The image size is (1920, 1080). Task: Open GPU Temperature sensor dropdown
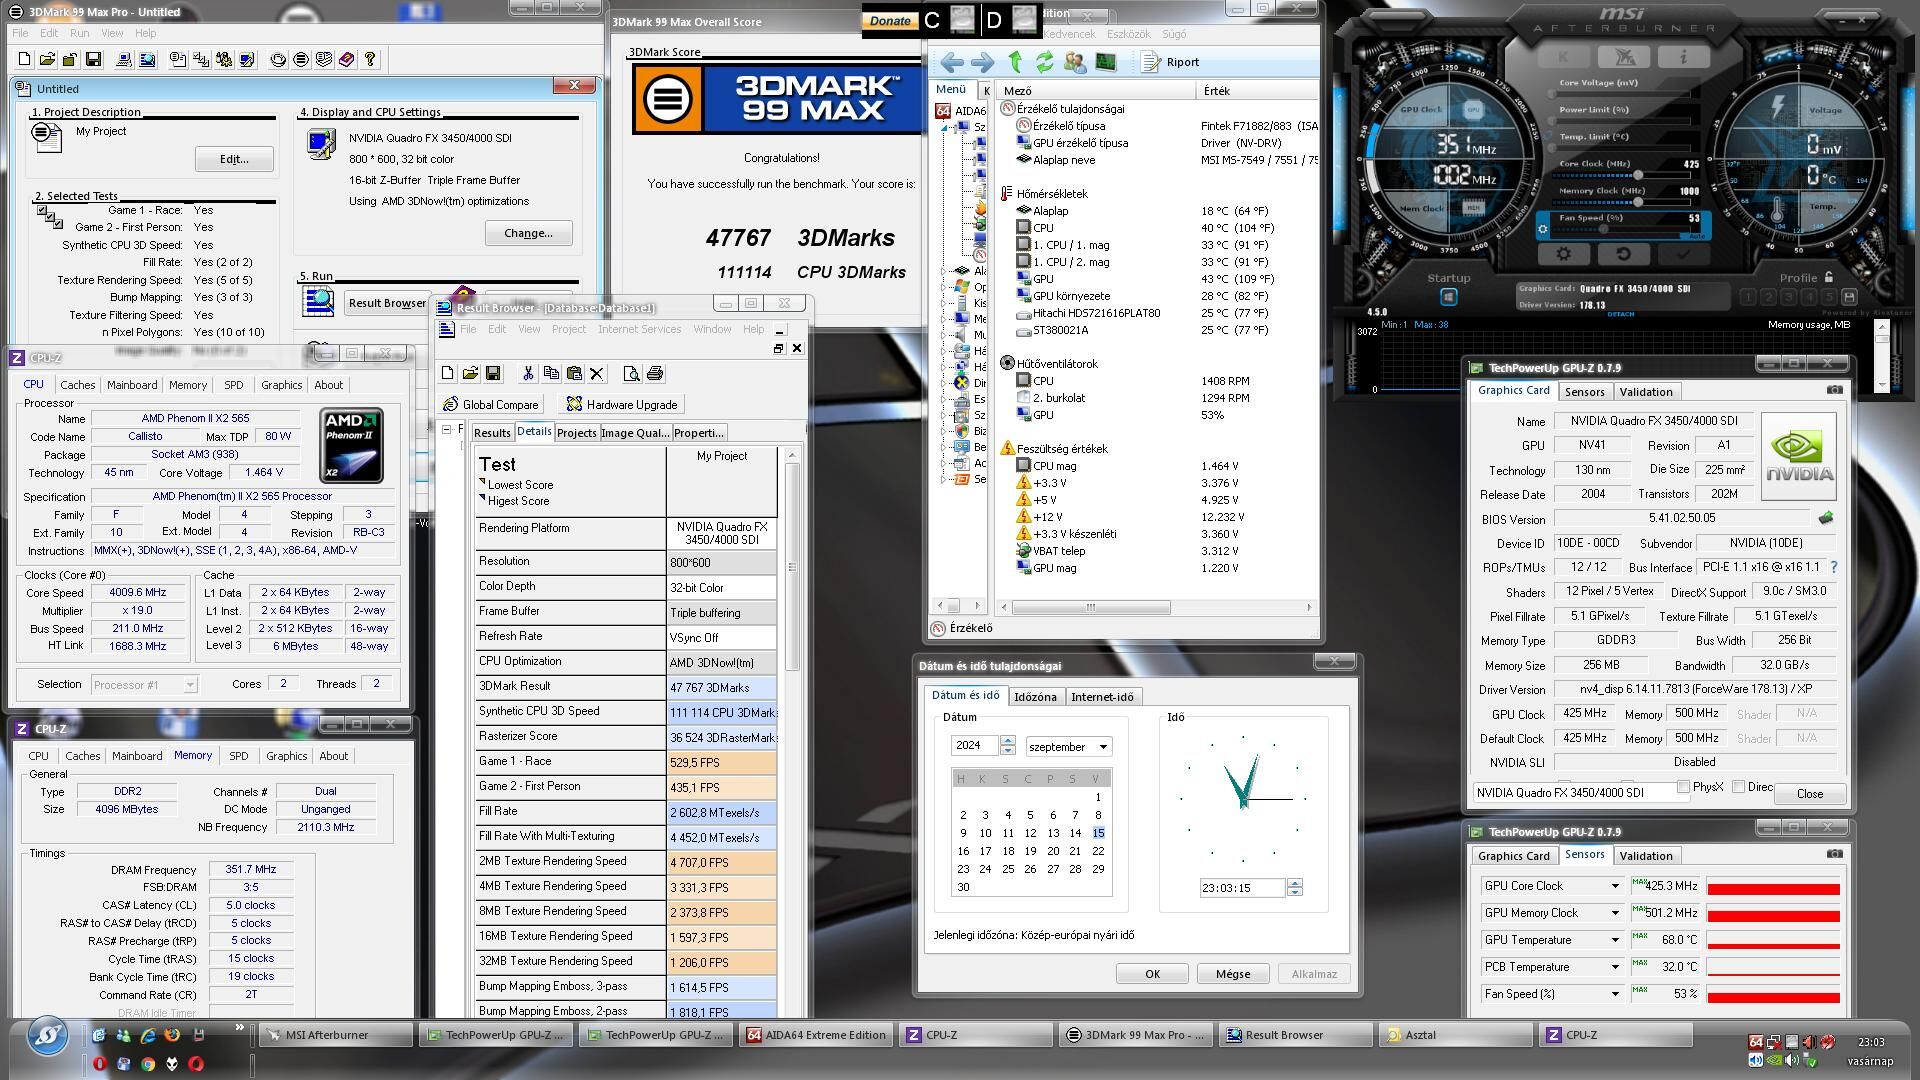tap(1614, 940)
